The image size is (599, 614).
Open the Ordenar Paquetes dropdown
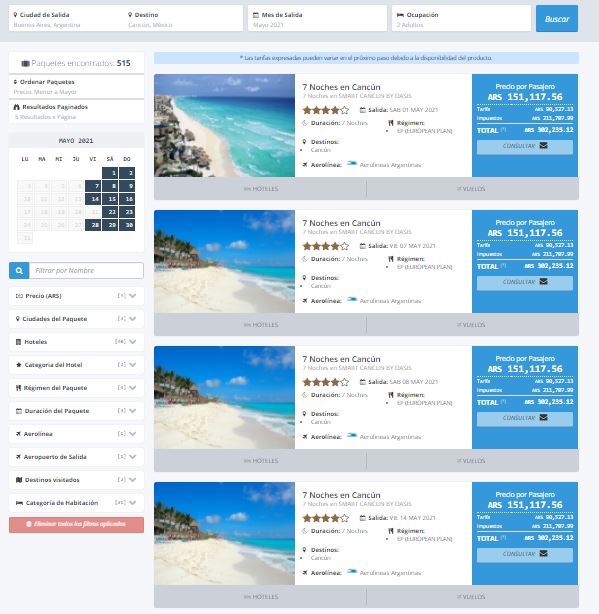pos(76,87)
